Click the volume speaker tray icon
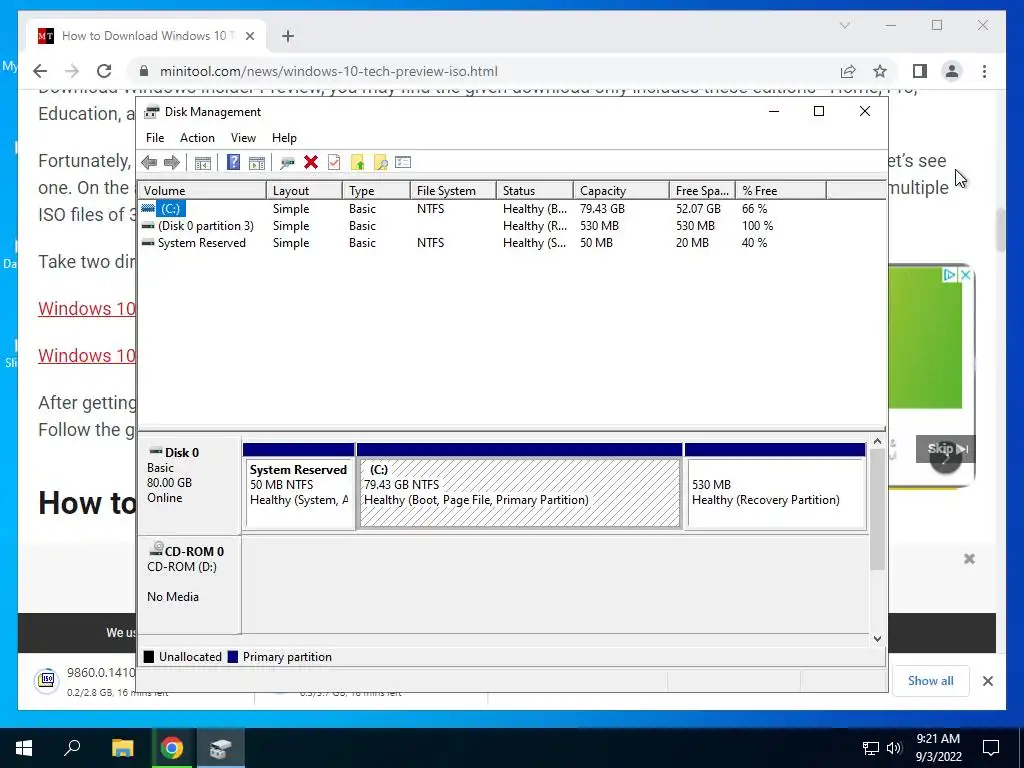 (894, 748)
